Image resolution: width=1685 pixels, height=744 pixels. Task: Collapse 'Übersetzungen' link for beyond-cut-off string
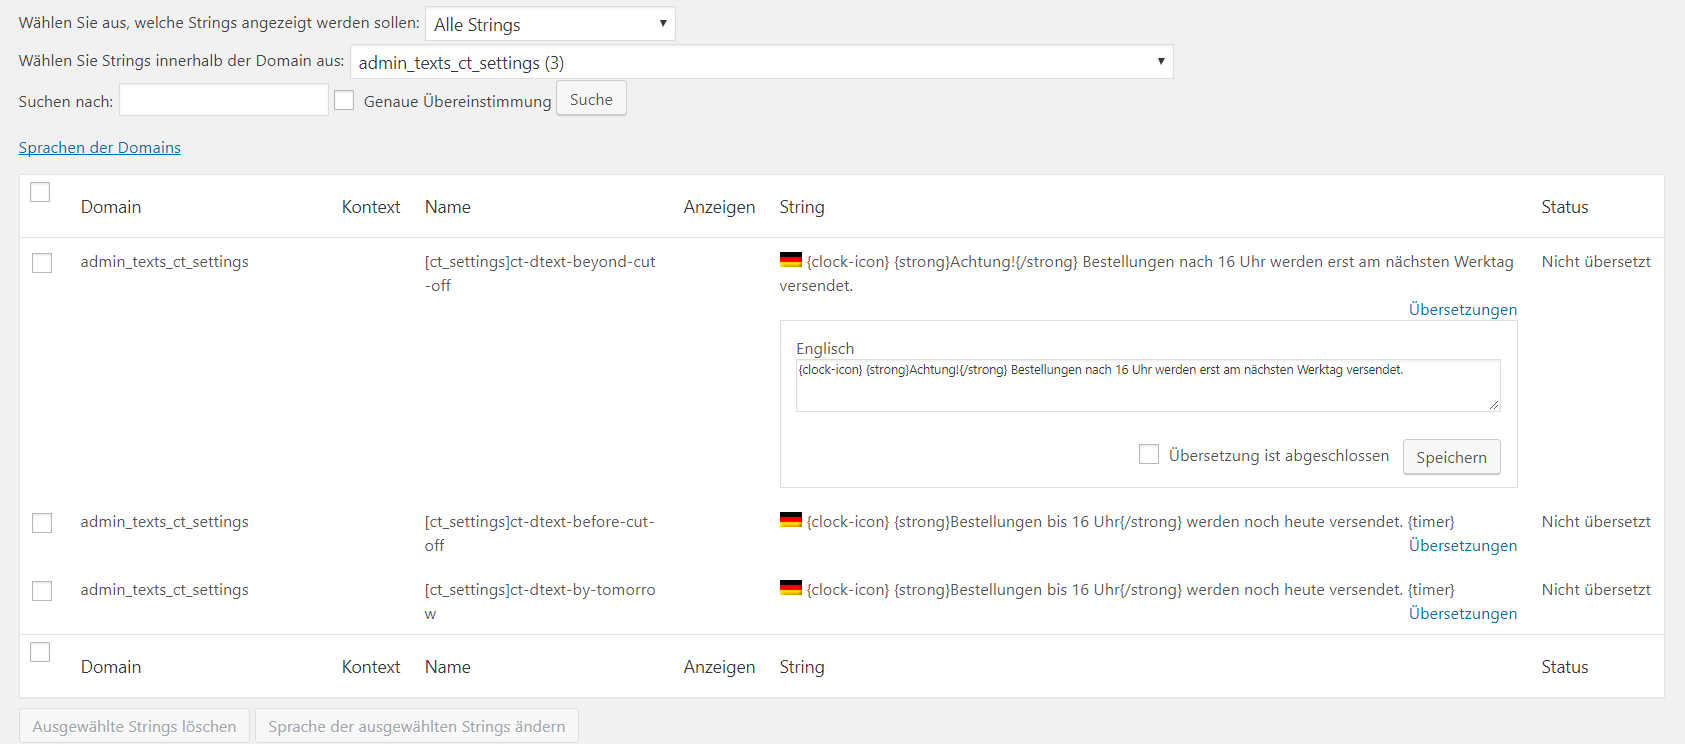tap(1462, 310)
